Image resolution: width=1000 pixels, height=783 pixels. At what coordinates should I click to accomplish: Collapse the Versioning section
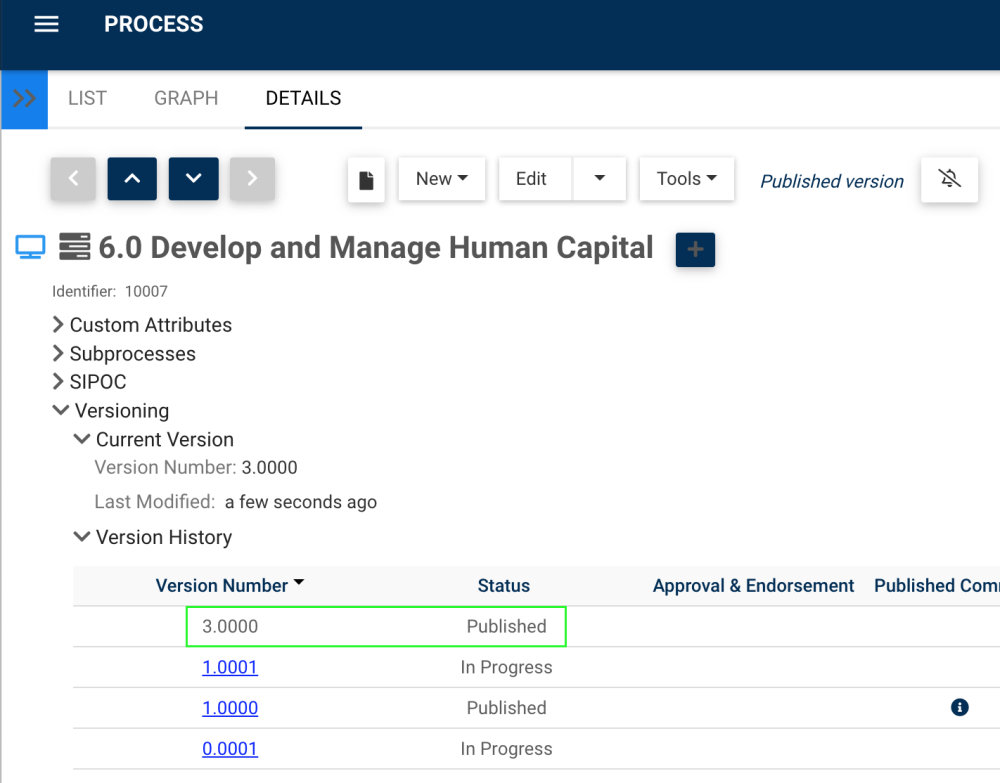[x=61, y=411]
